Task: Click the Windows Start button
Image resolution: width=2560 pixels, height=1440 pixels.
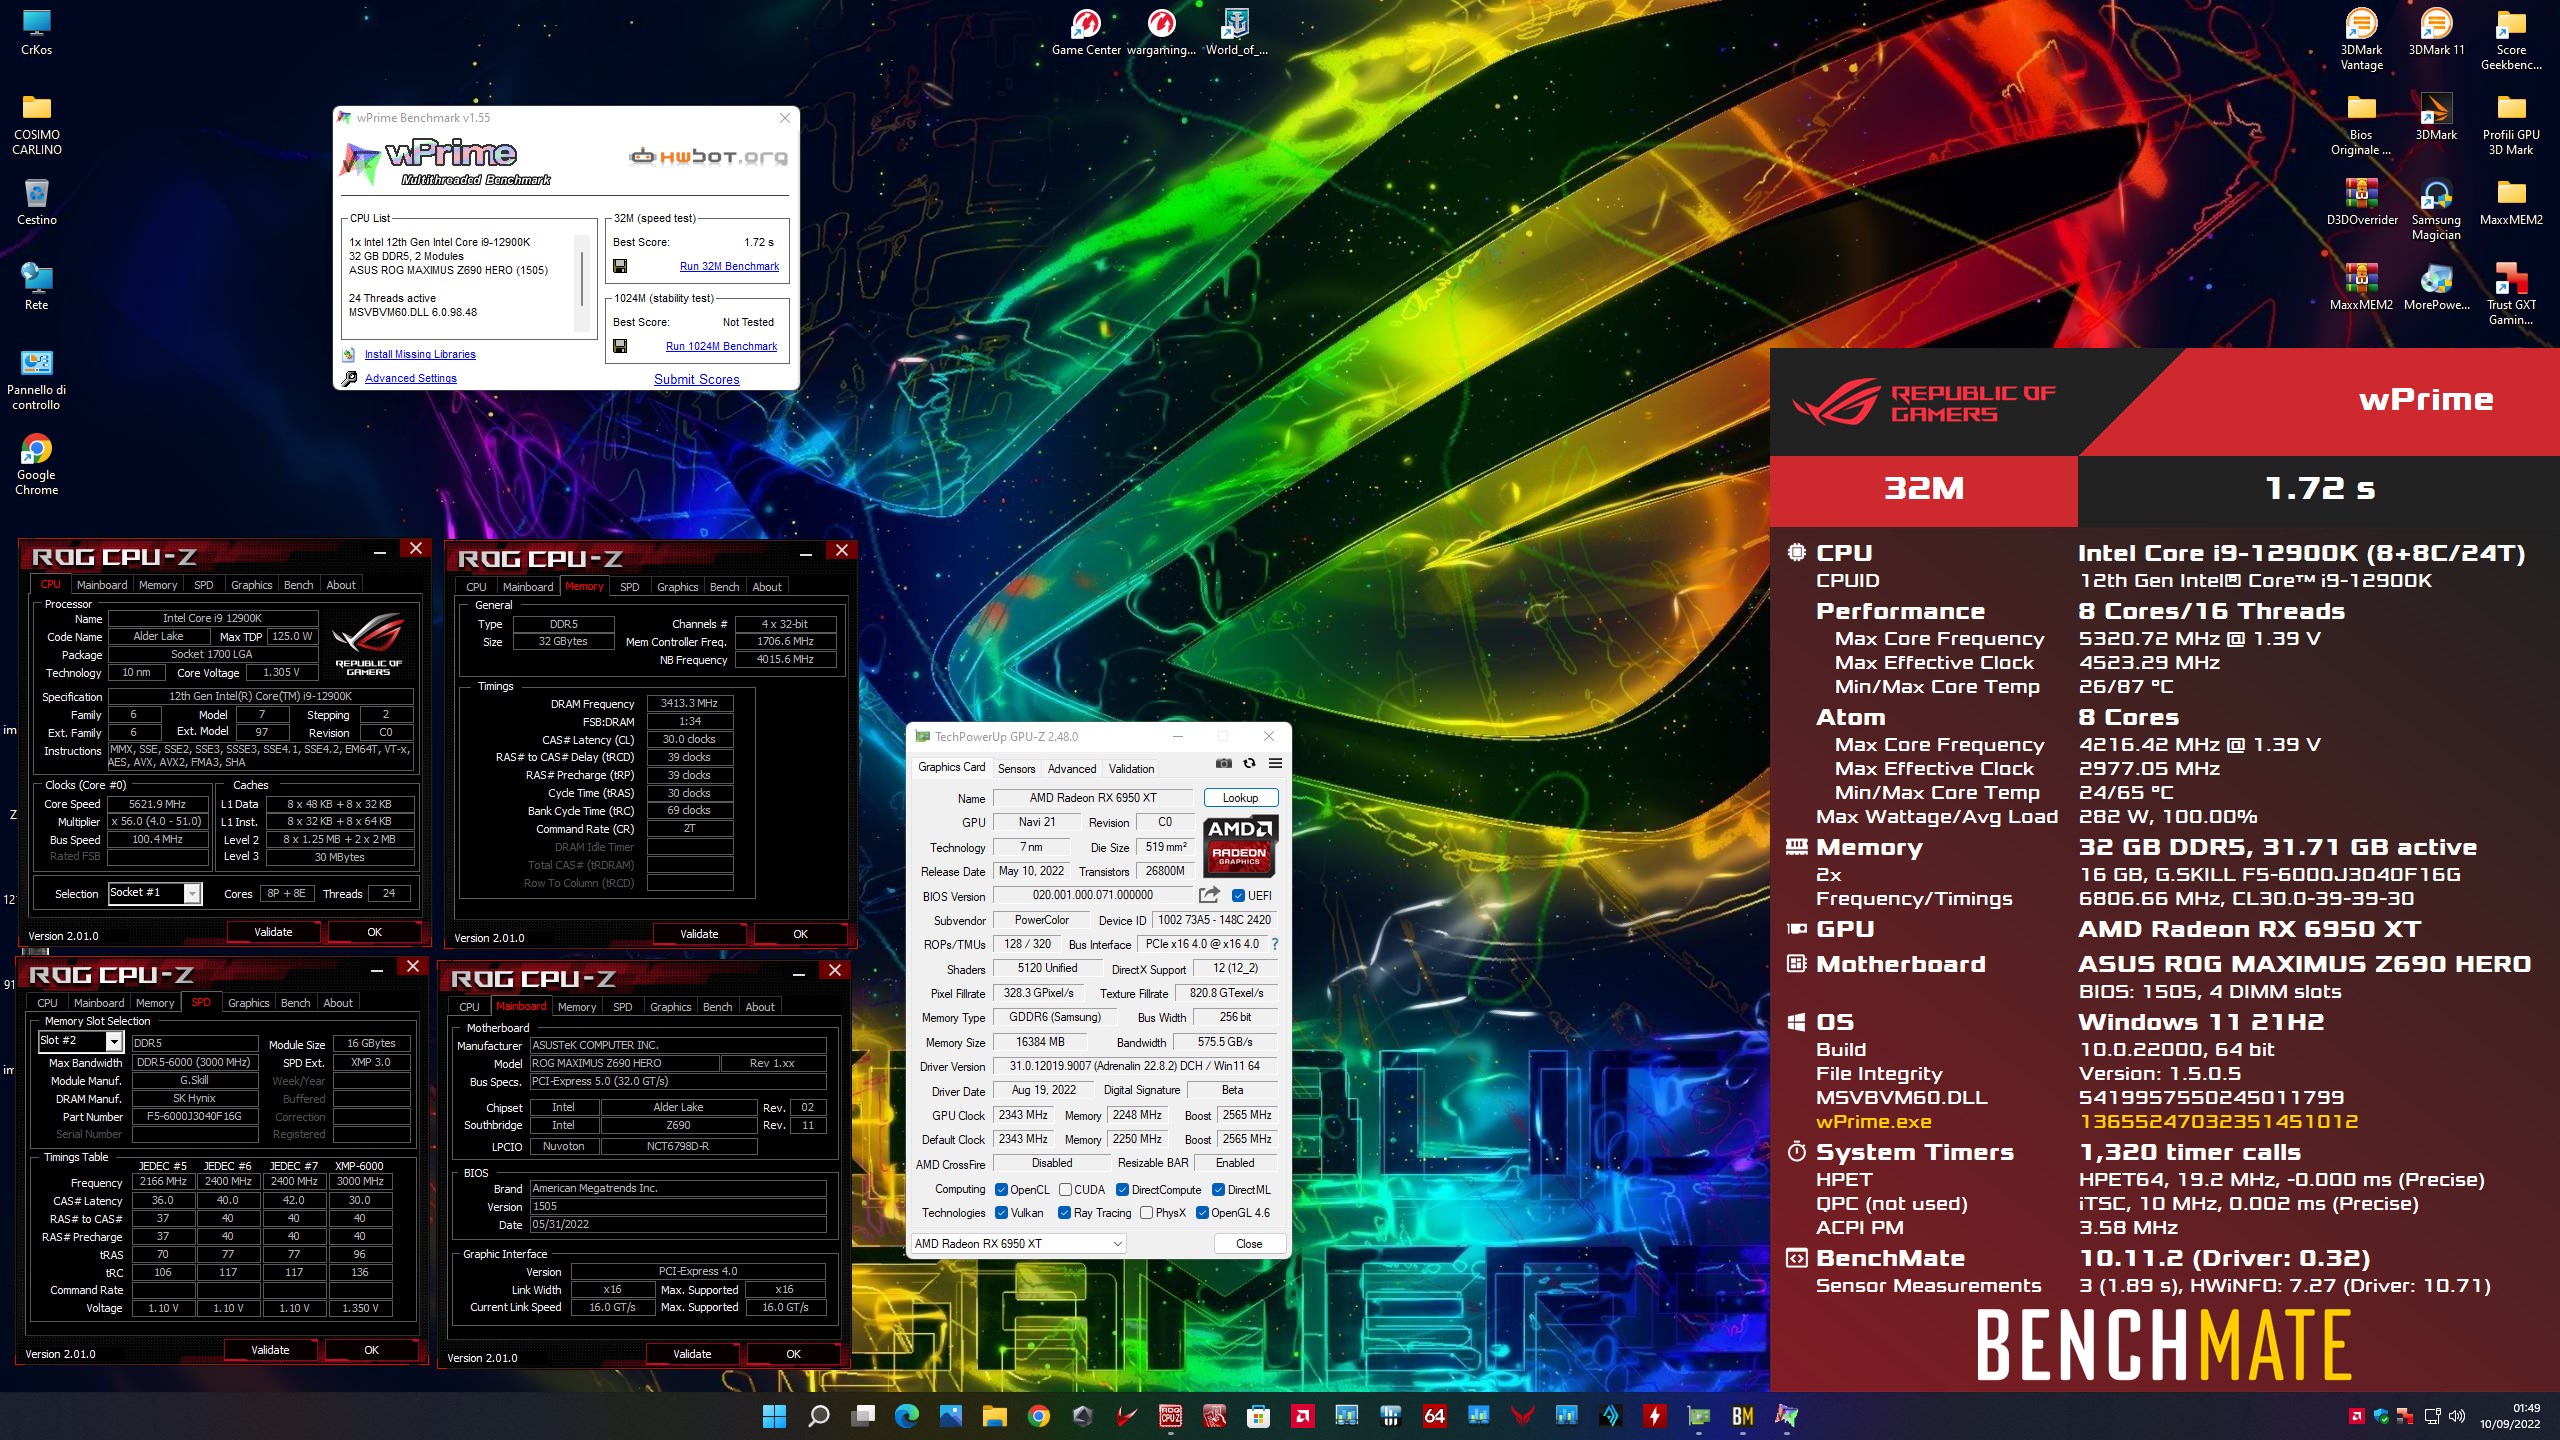Action: [774, 1415]
